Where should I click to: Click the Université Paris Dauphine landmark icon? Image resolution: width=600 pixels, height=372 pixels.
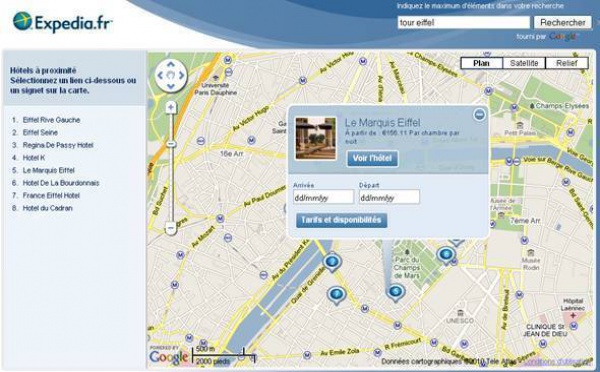click(x=215, y=78)
